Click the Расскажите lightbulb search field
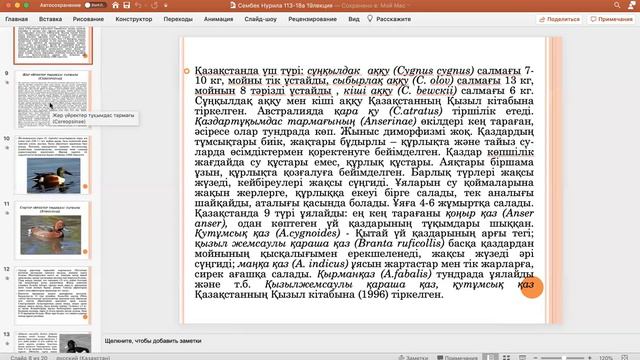 tap(389, 19)
